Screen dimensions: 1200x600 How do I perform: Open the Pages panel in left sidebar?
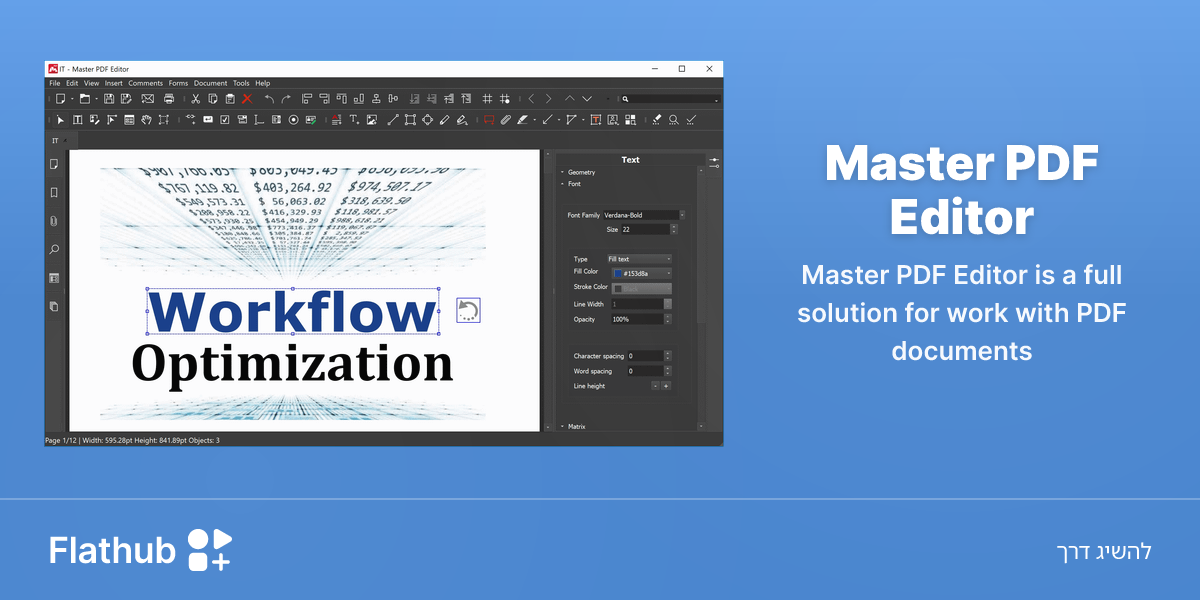54,164
